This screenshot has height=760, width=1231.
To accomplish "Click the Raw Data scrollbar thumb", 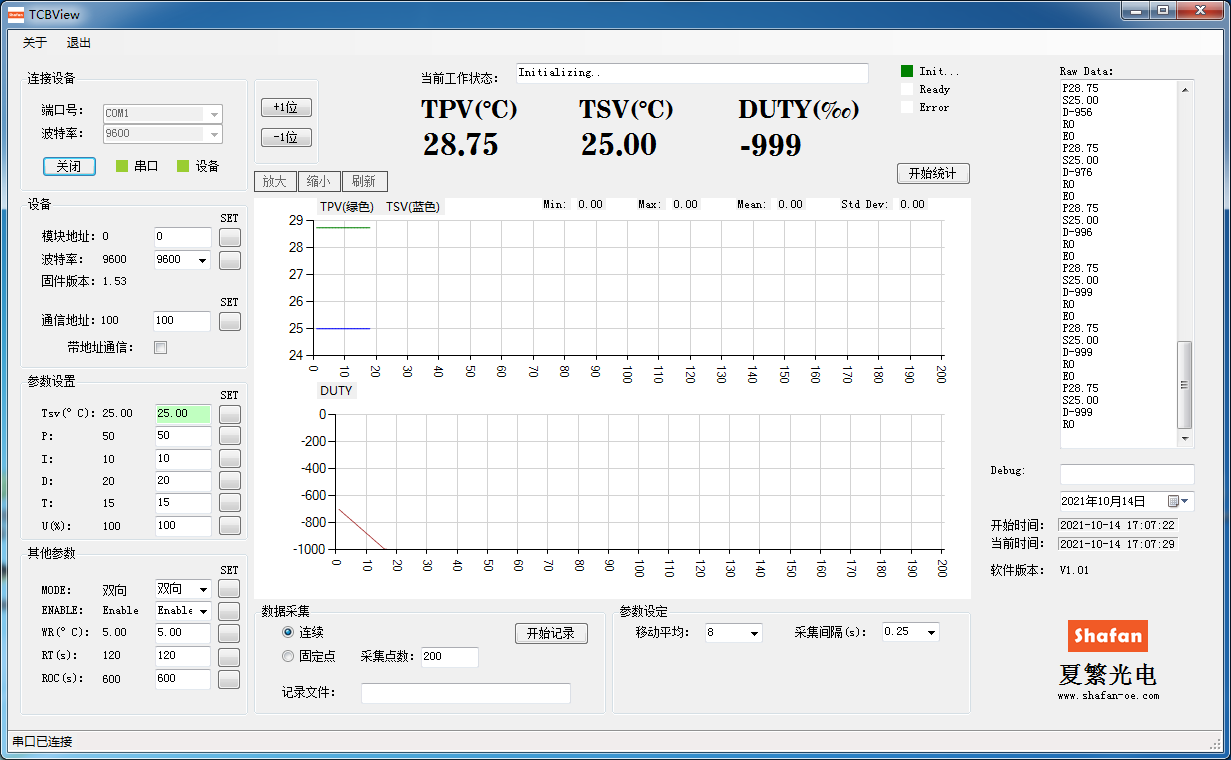I will coord(1185,384).
